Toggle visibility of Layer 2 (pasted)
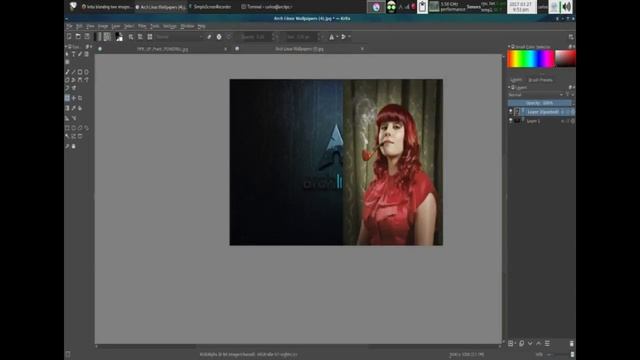The width and height of the screenshot is (640, 360). 511,111
